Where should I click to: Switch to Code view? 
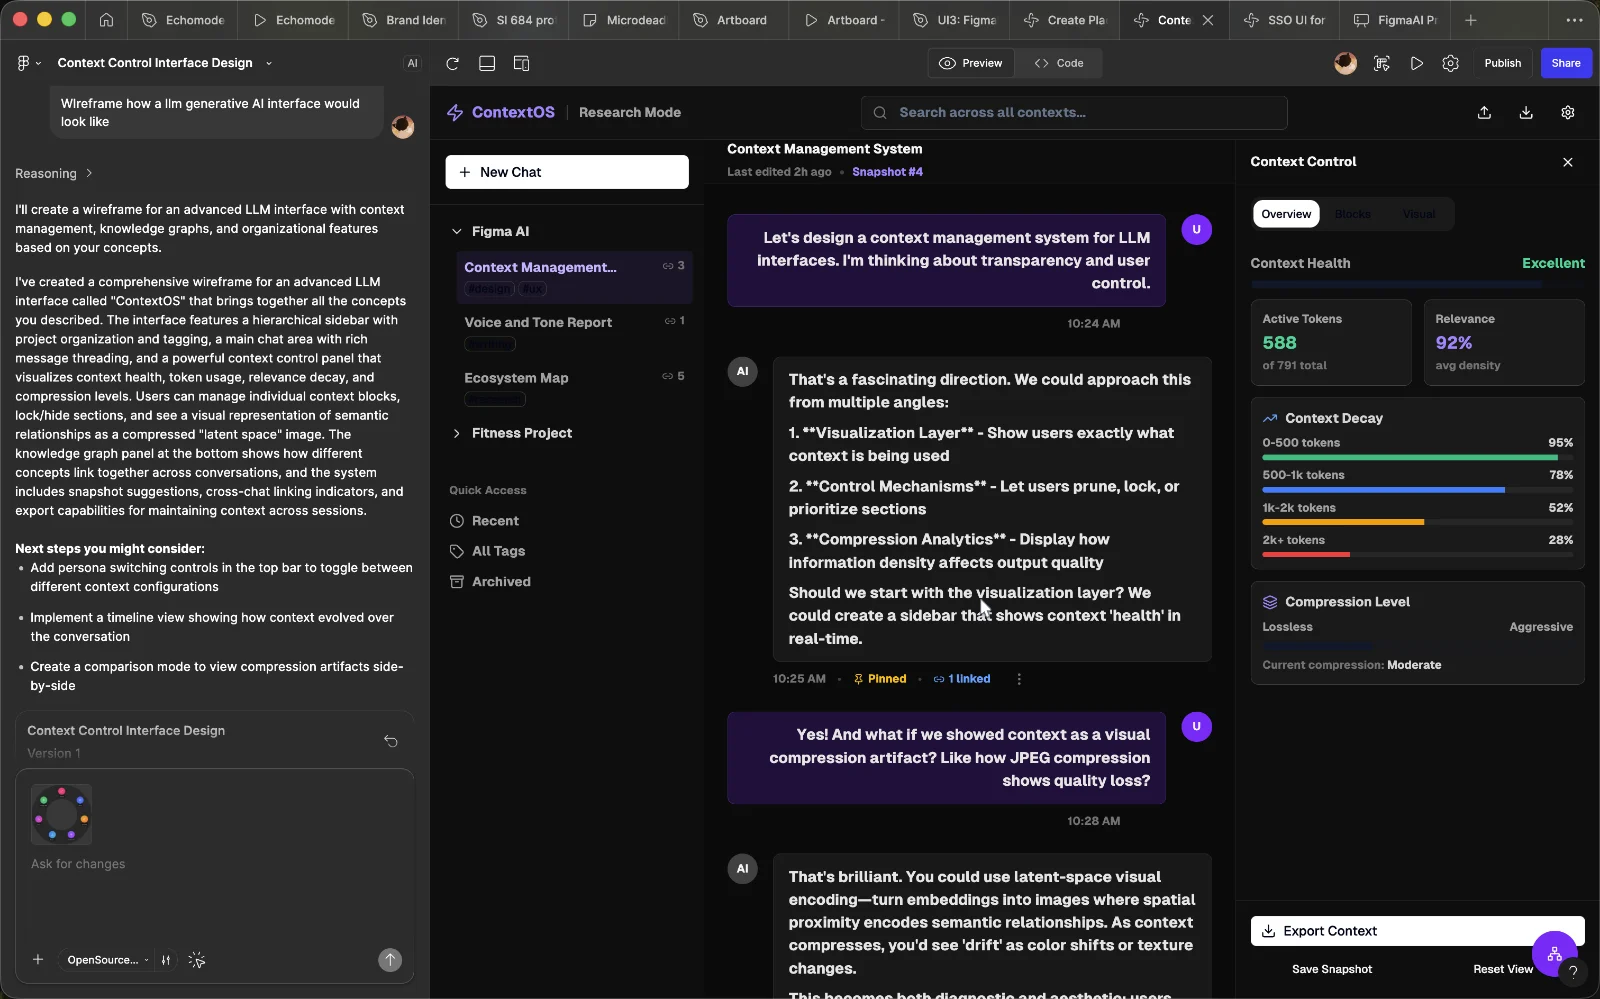(1059, 63)
